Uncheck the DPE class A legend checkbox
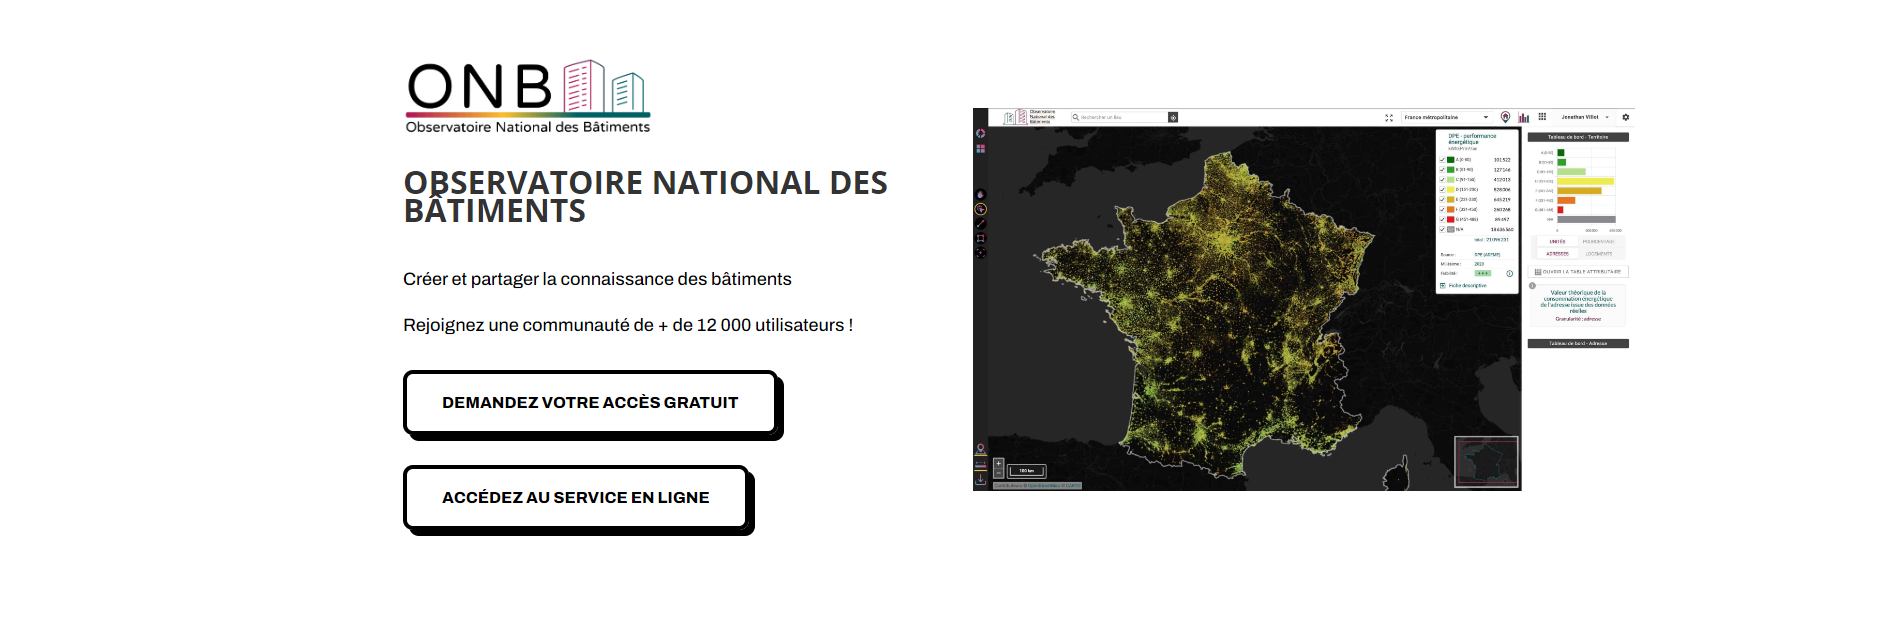The width and height of the screenshot is (1880, 636). pos(1442,160)
